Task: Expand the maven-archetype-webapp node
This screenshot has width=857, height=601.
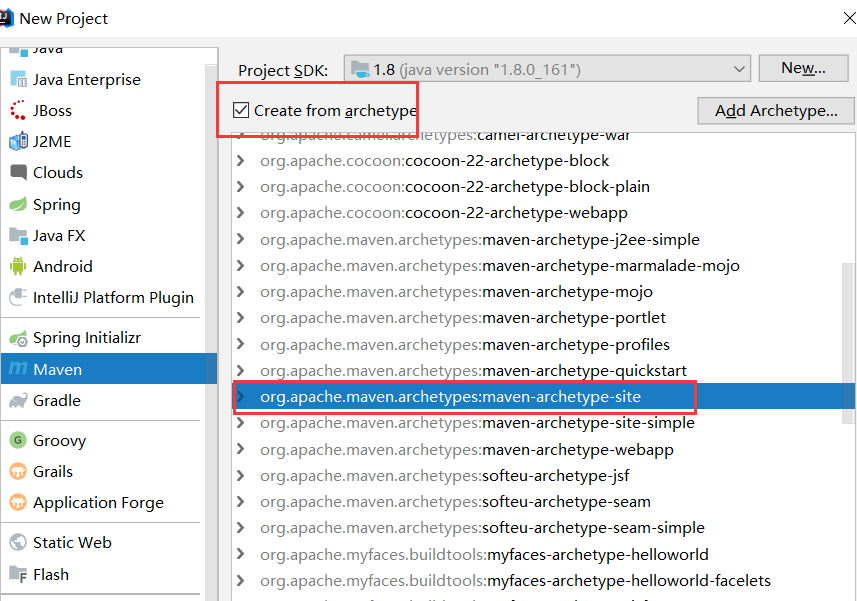Action: [240, 449]
